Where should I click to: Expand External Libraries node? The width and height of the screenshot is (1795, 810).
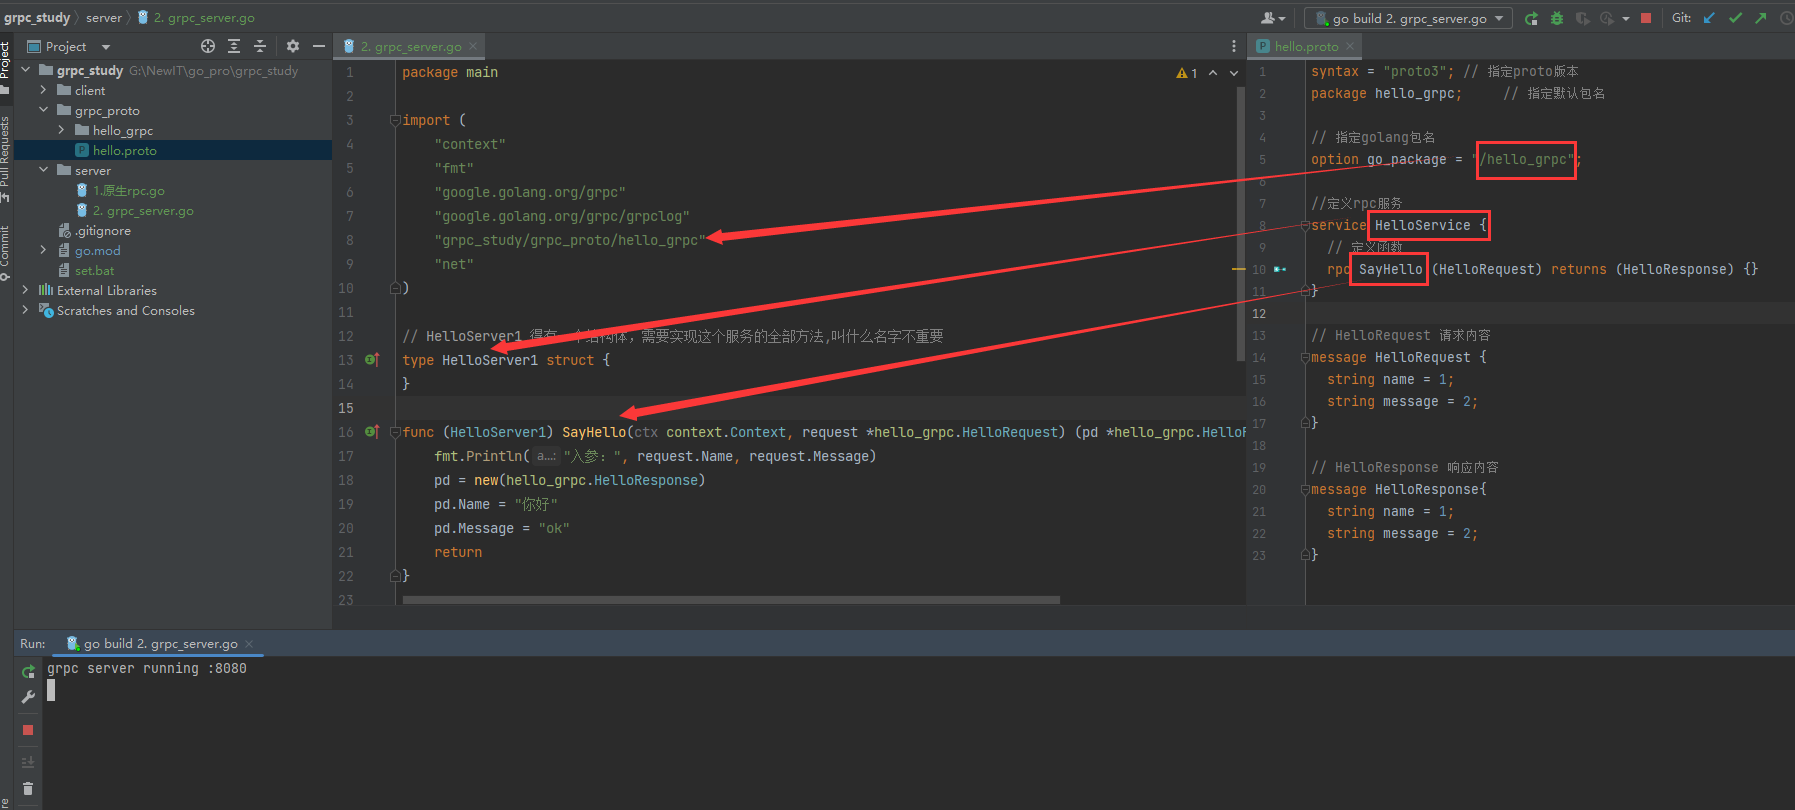[26, 290]
